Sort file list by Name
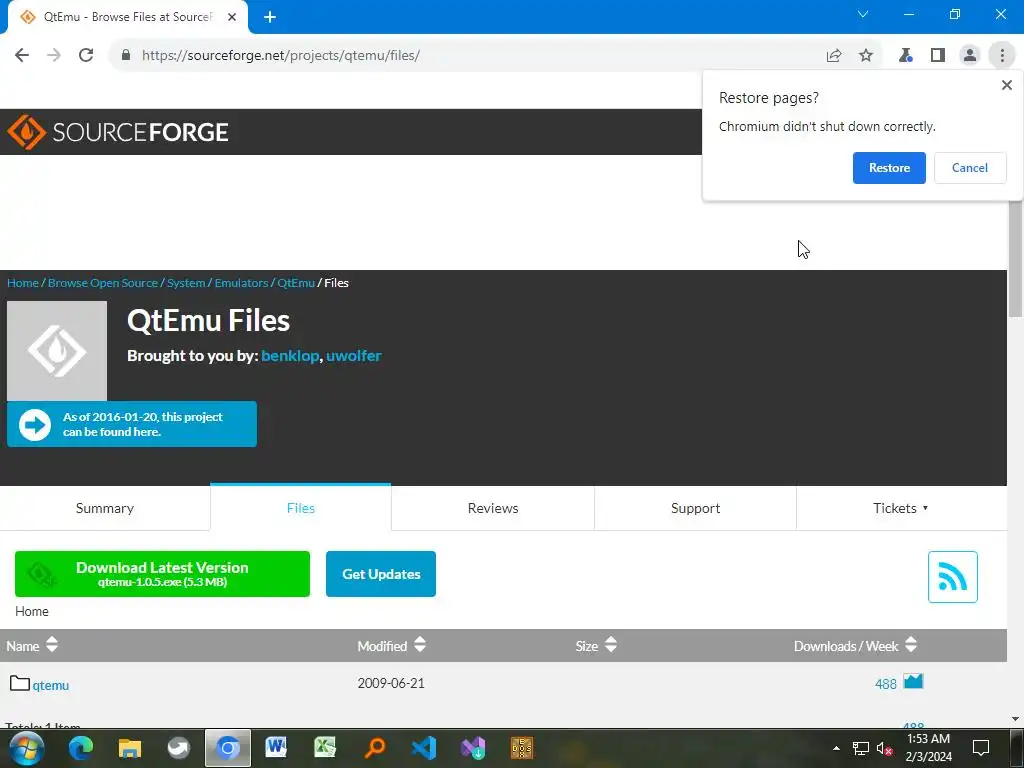 tap(32, 646)
